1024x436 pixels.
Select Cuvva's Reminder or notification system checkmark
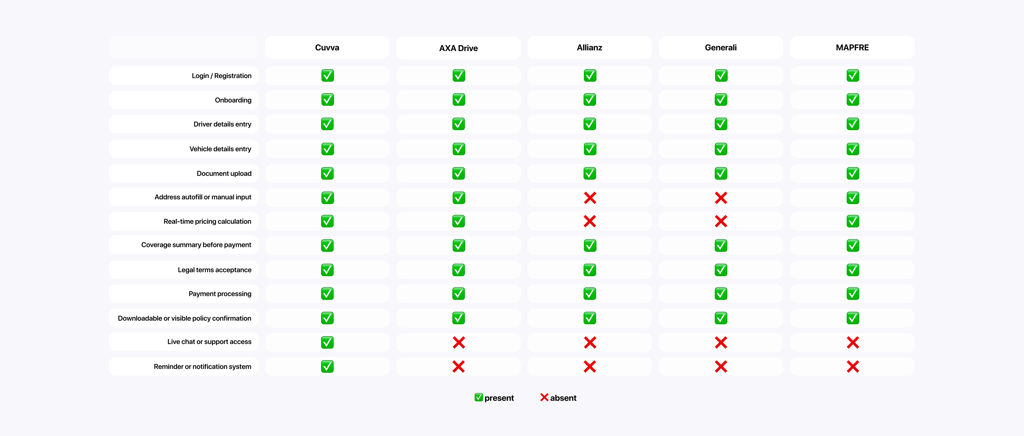[x=327, y=366]
